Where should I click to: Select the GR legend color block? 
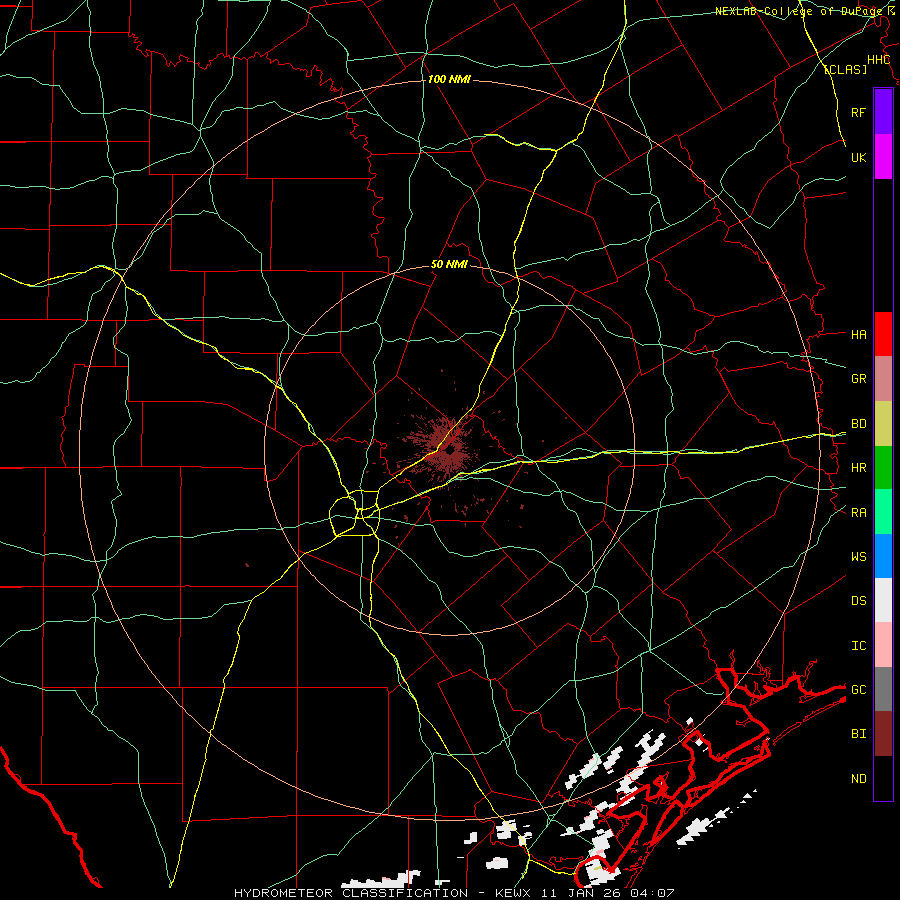pyautogui.click(x=883, y=378)
